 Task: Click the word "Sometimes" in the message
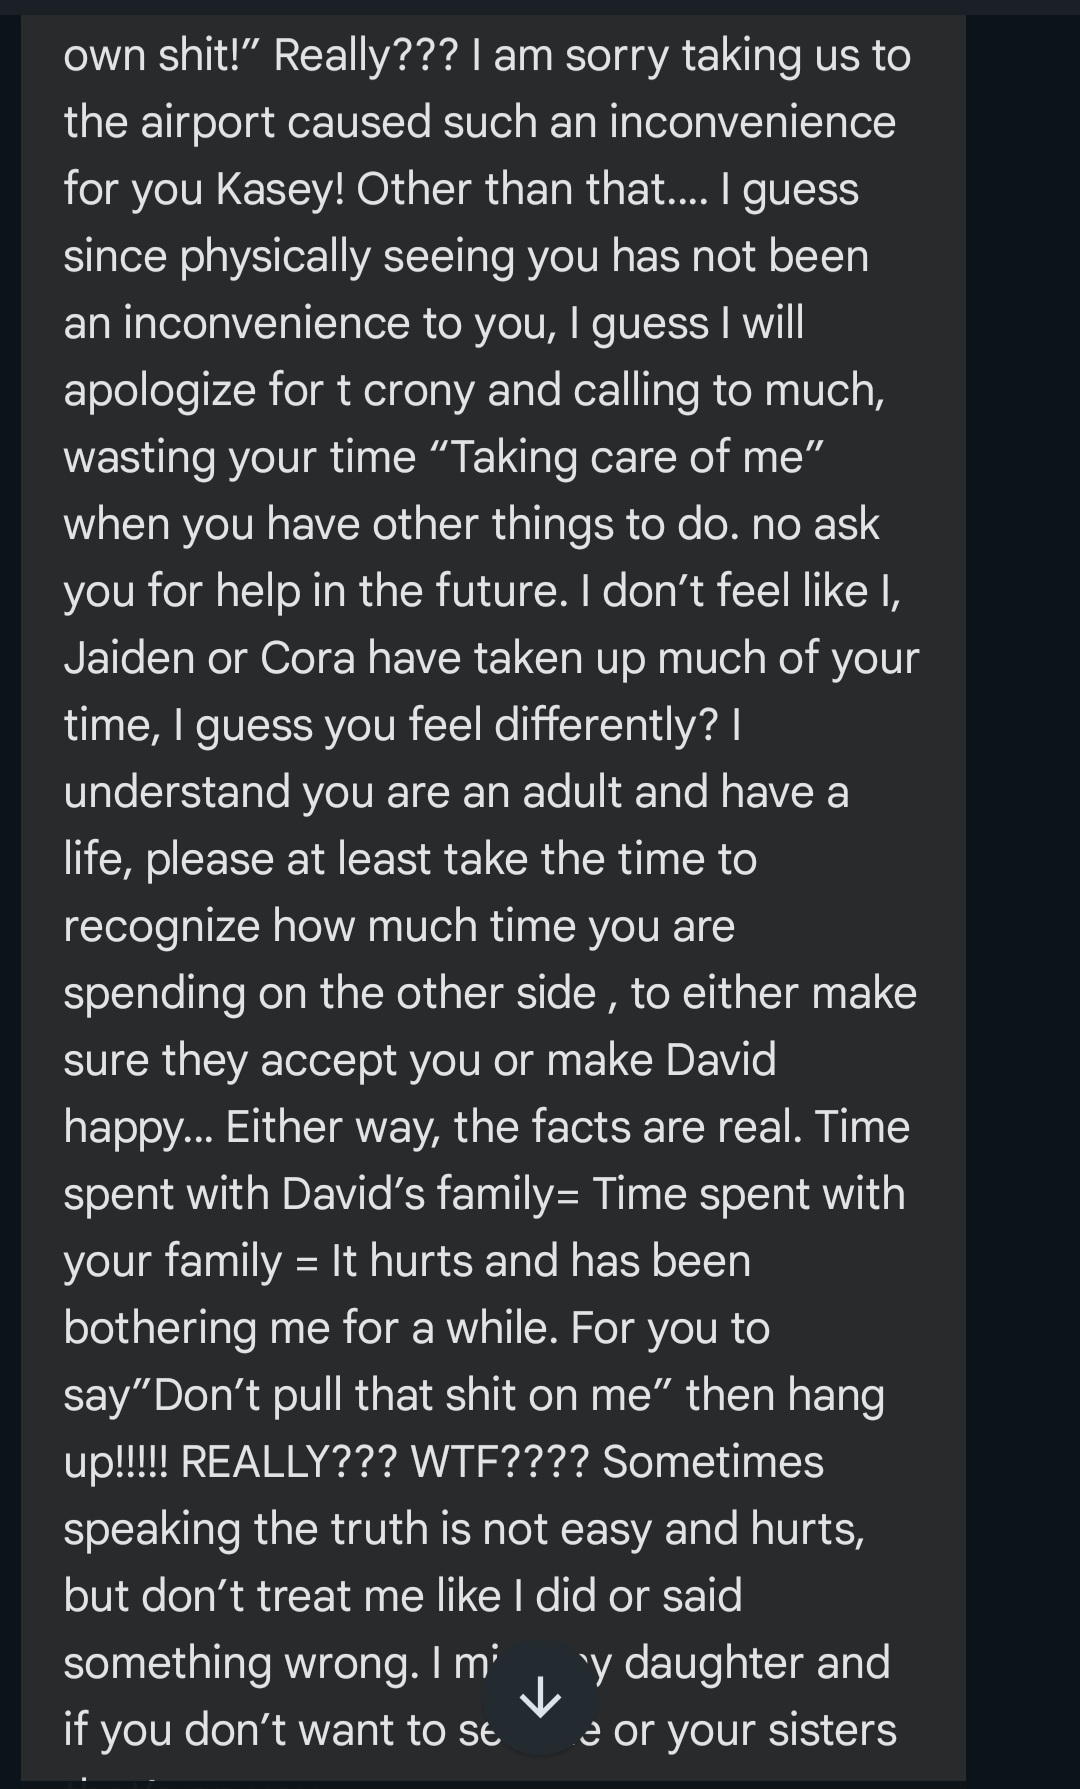coord(713,1462)
